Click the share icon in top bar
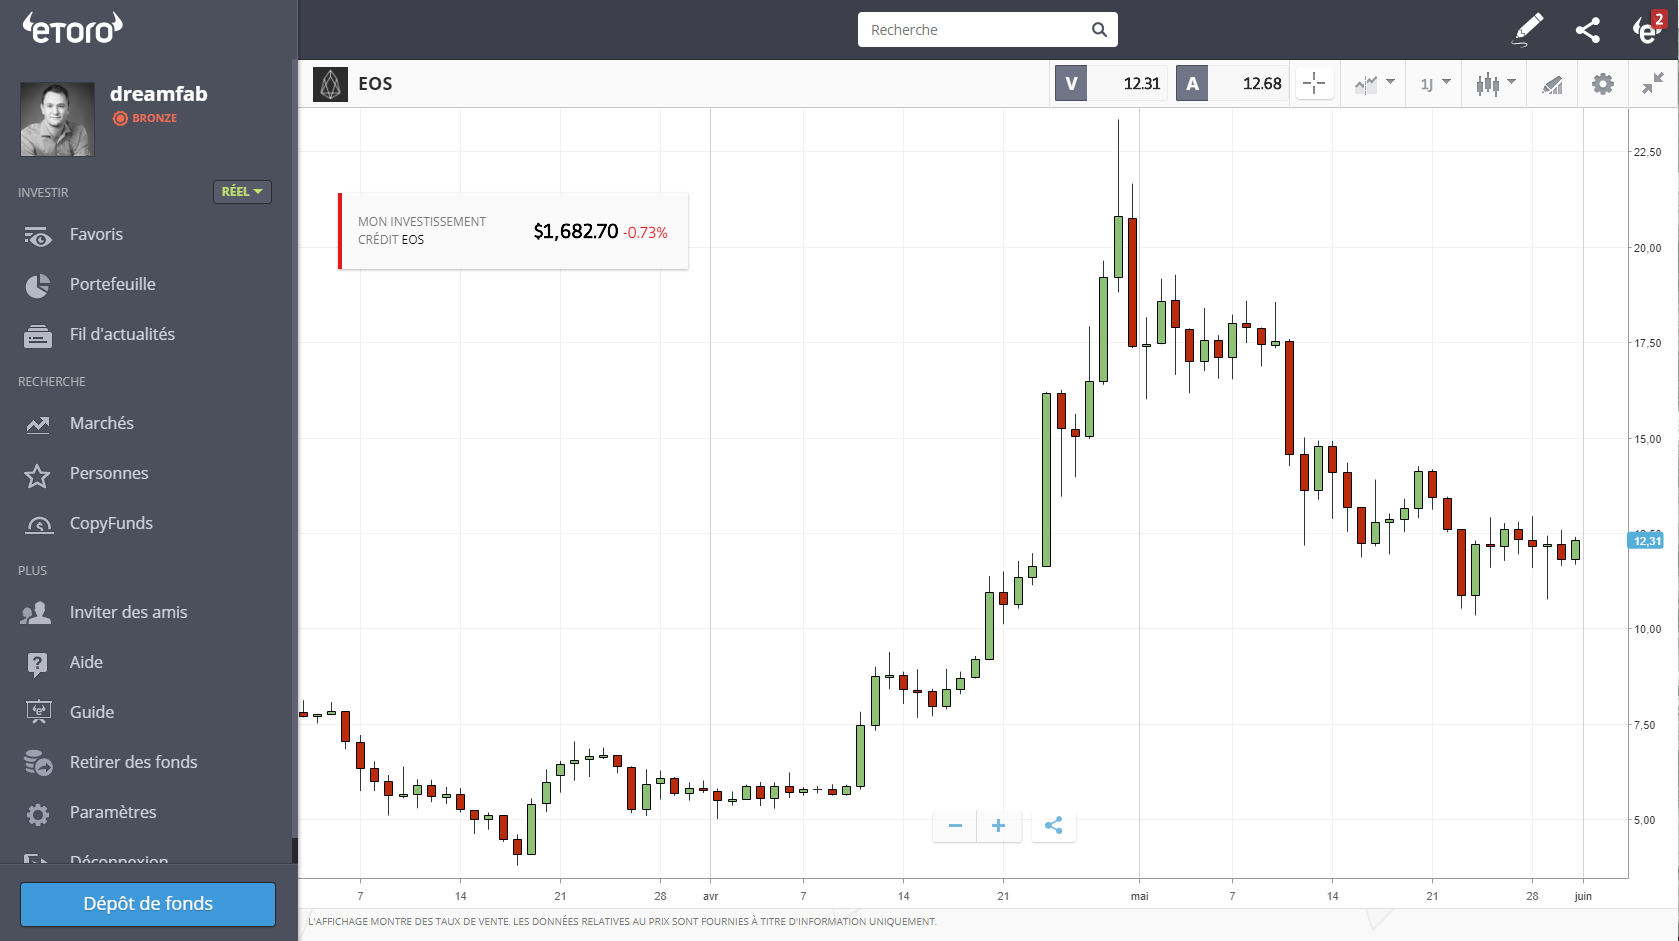 (1587, 30)
